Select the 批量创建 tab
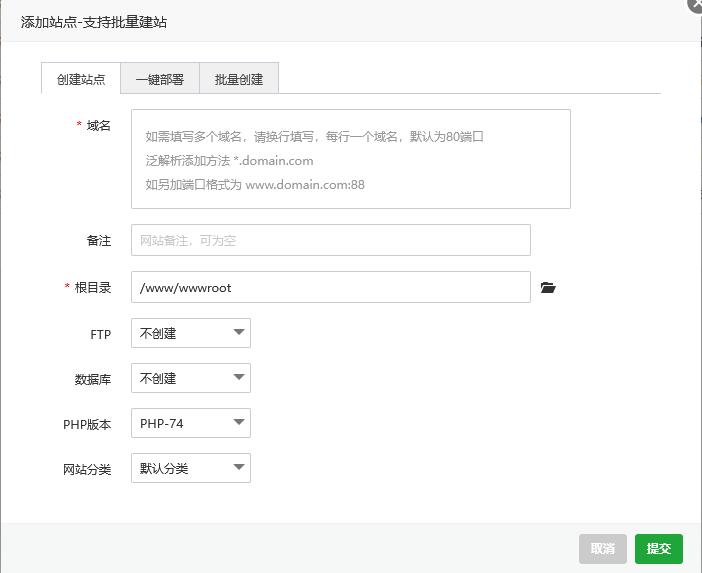Image resolution: width=702 pixels, height=573 pixels. tap(239, 79)
